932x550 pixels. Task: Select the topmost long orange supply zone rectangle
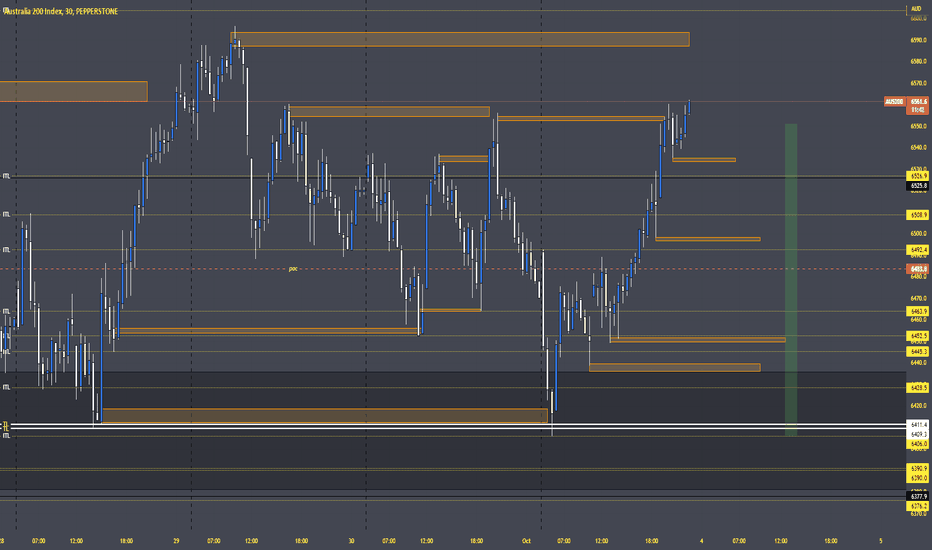pos(460,39)
